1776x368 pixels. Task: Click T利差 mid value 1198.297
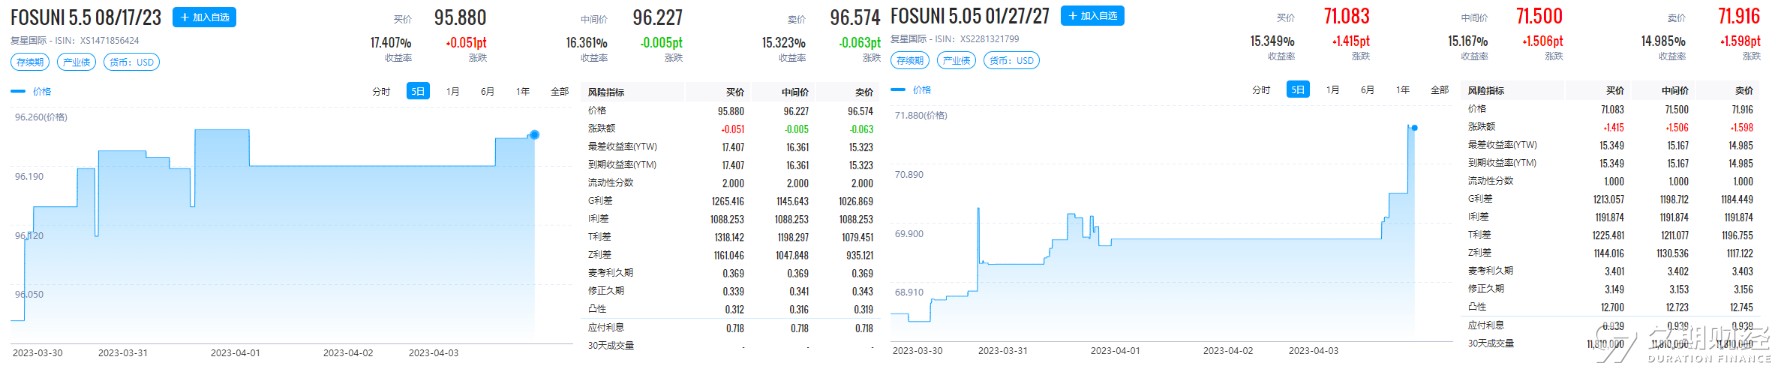[792, 237]
